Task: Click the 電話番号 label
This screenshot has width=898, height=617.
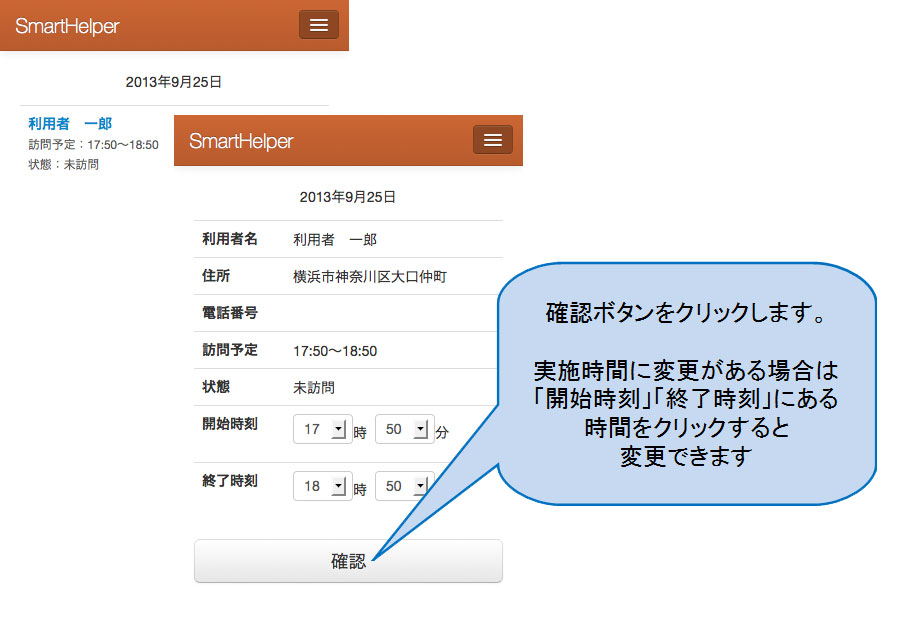Action: point(230,313)
